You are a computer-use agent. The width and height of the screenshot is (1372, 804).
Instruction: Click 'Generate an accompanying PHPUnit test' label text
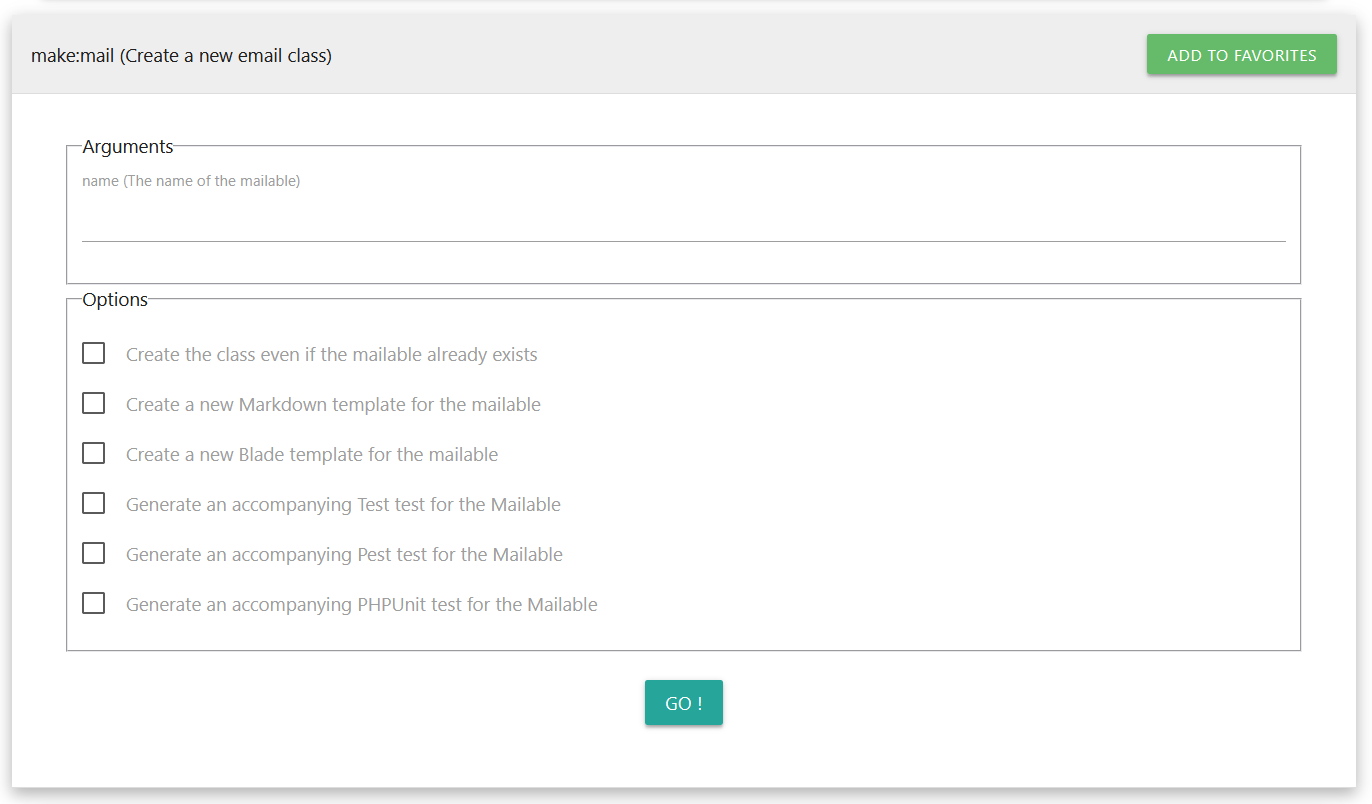point(361,605)
